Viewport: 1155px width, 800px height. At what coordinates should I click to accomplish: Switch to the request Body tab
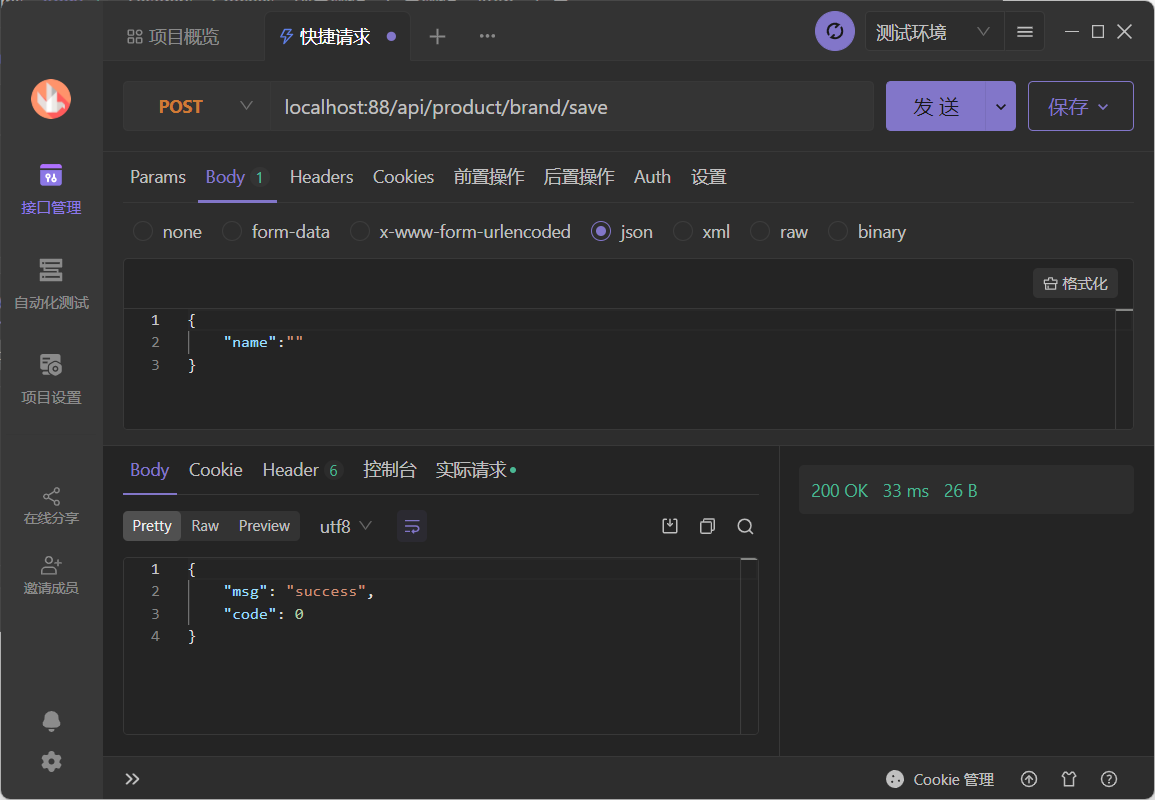click(x=236, y=178)
